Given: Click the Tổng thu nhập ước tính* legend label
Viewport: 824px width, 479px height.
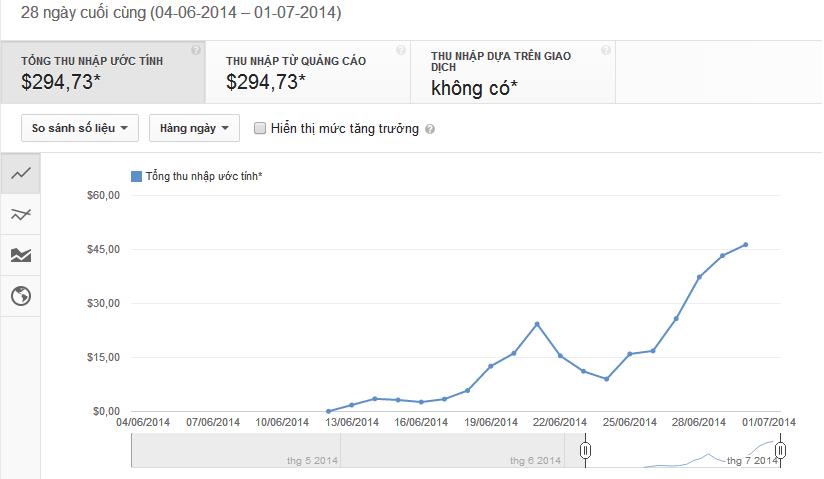Looking at the screenshot, I should tap(204, 177).
